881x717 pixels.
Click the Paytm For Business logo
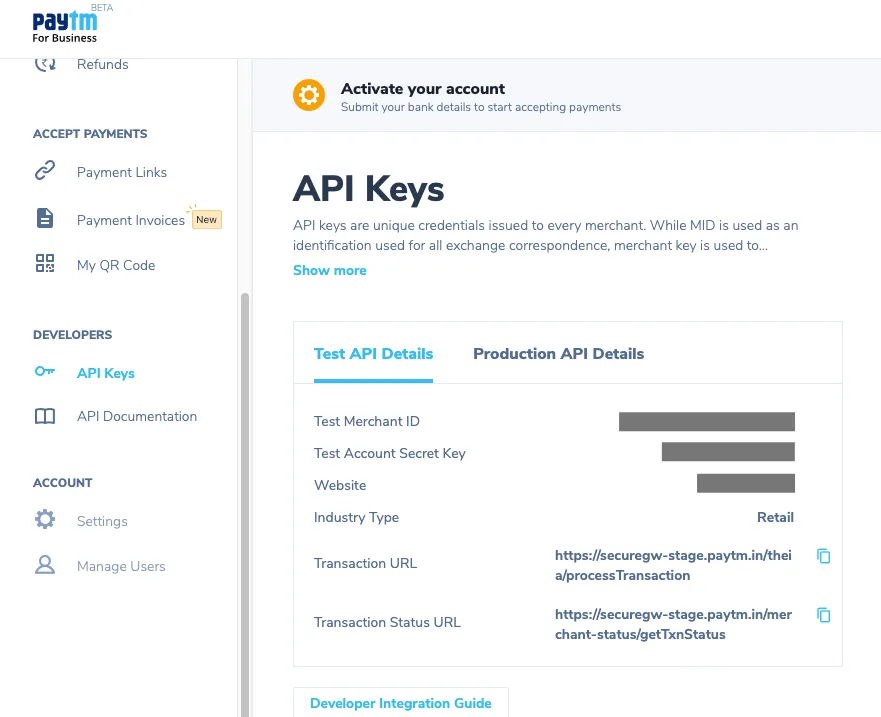[65, 27]
